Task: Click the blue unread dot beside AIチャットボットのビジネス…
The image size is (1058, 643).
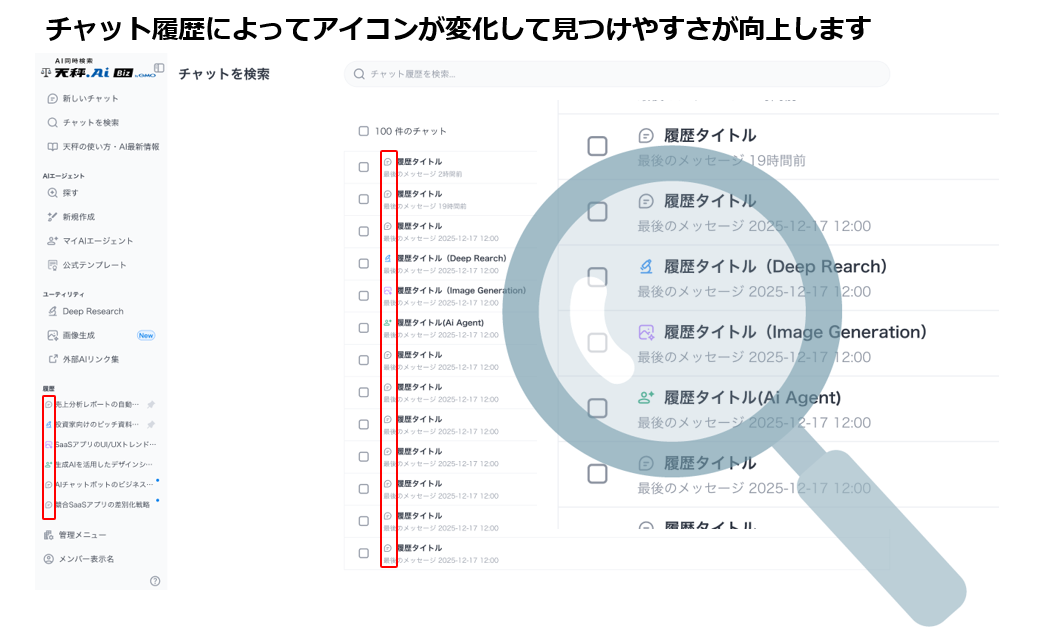Action: point(158,480)
